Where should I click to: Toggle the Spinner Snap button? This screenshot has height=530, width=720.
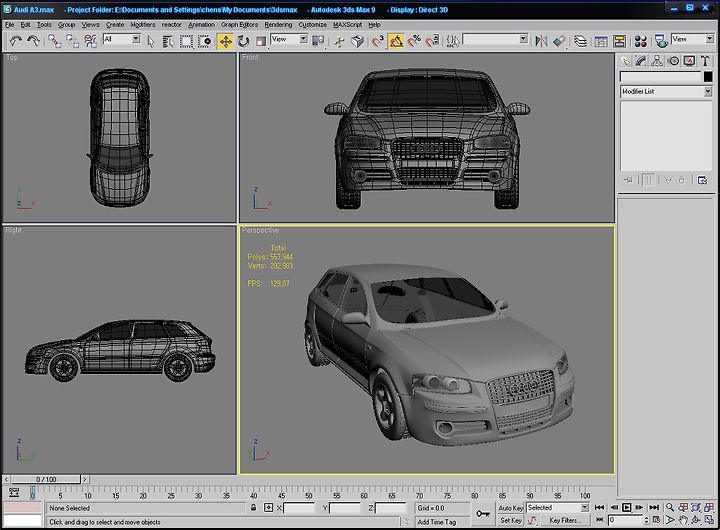pyautogui.click(x=432, y=42)
